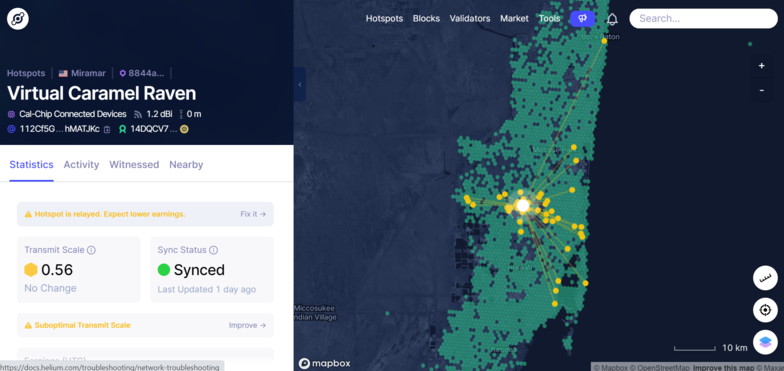
Task: Open the notifications bell icon
Action: [612, 19]
